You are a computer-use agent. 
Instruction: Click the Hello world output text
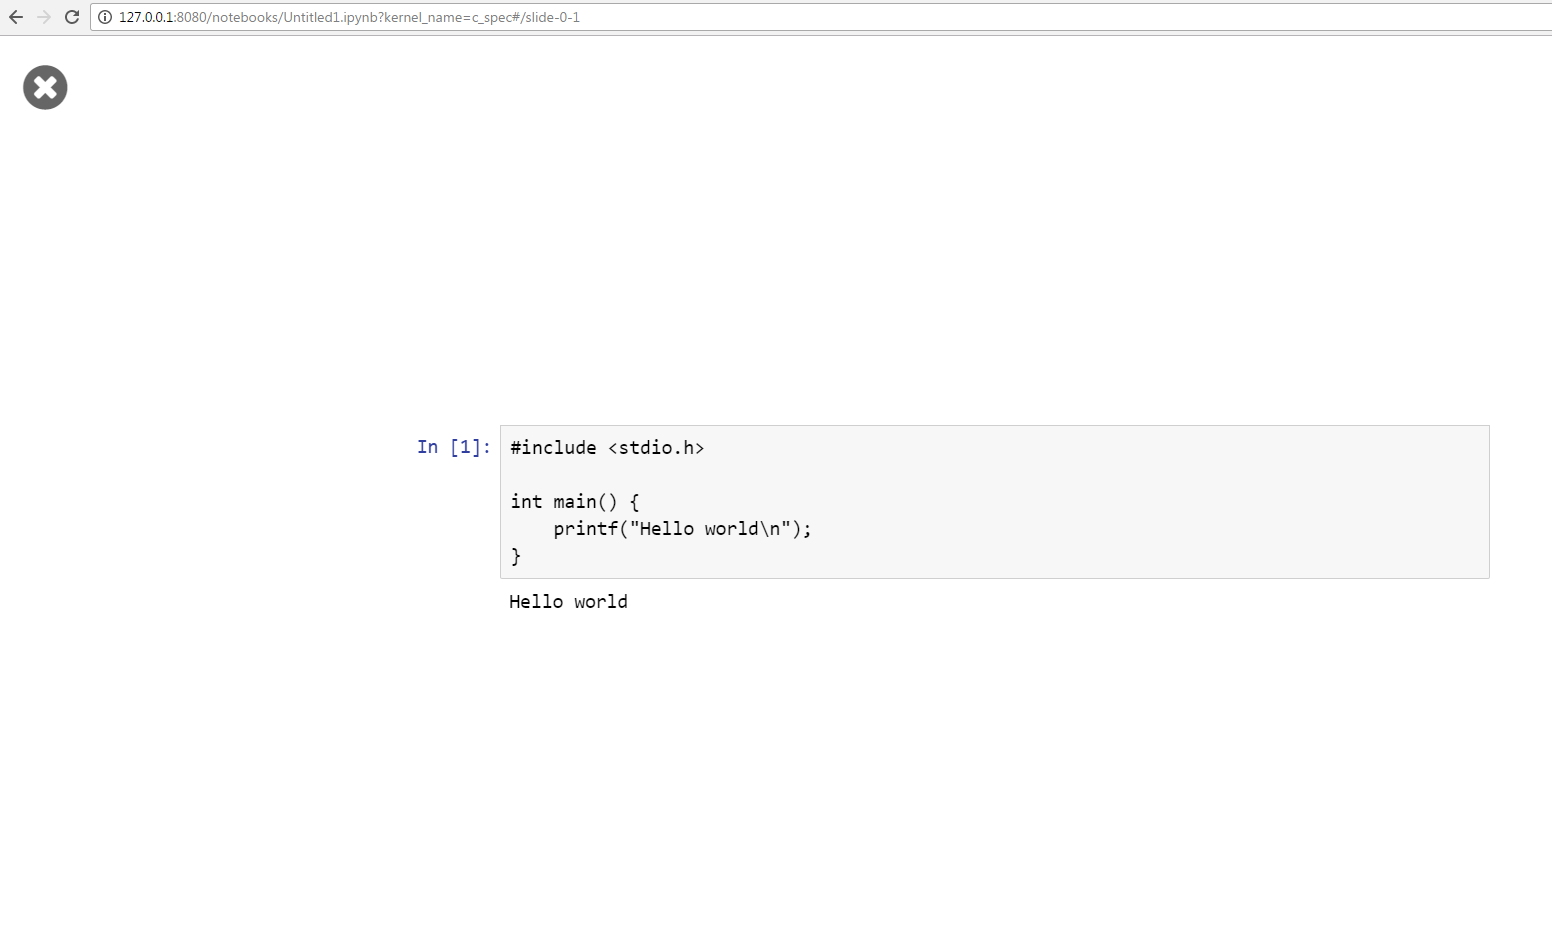[568, 602]
